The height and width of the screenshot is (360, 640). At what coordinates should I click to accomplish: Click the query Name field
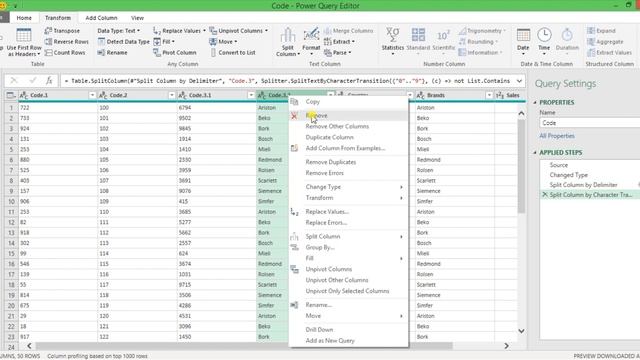(x=590, y=123)
